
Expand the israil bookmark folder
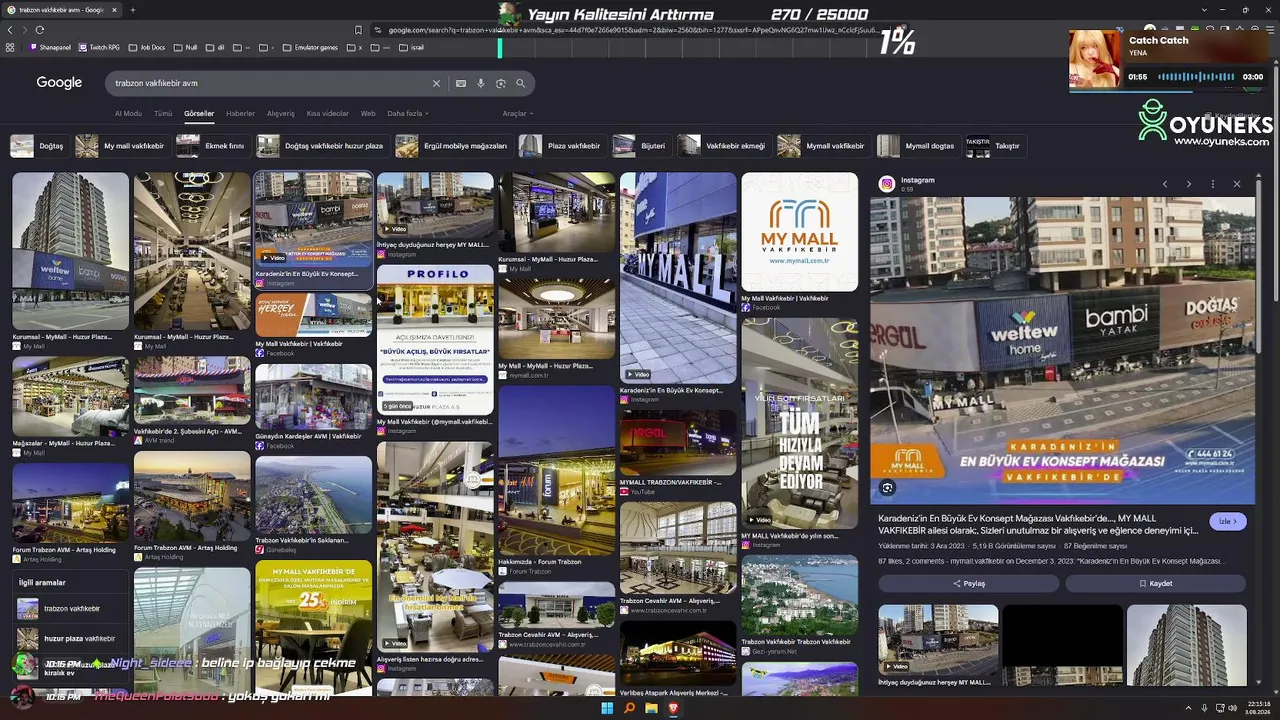pos(412,47)
